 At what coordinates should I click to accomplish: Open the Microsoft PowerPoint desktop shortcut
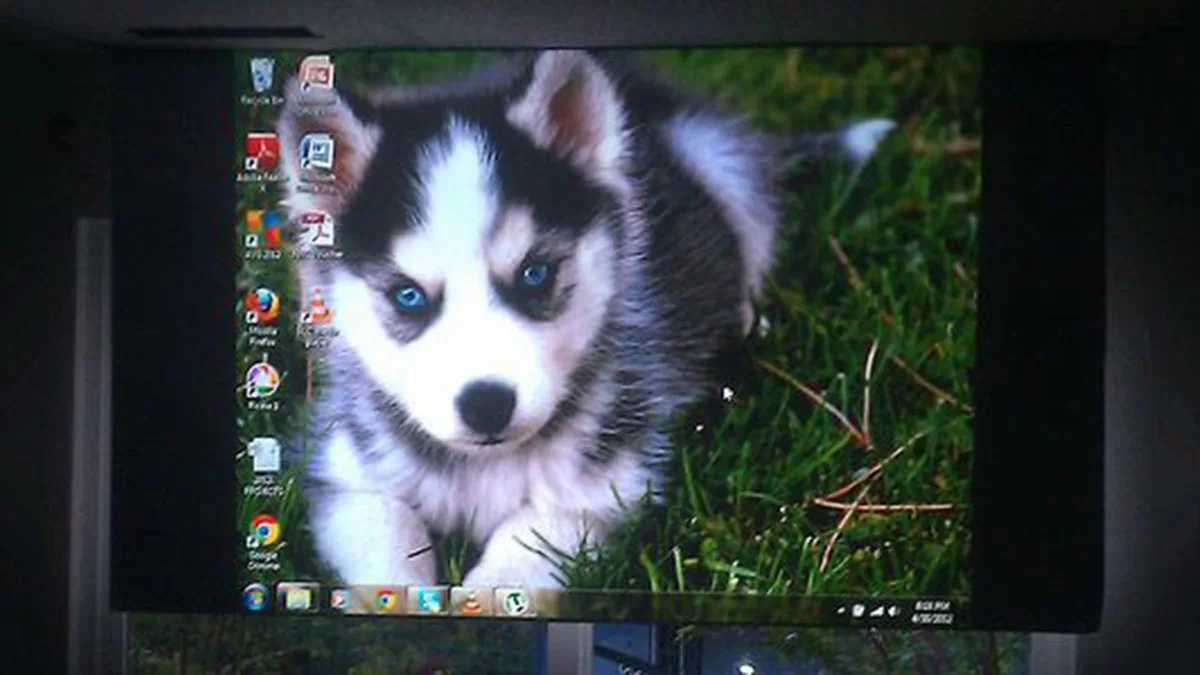[x=316, y=74]
